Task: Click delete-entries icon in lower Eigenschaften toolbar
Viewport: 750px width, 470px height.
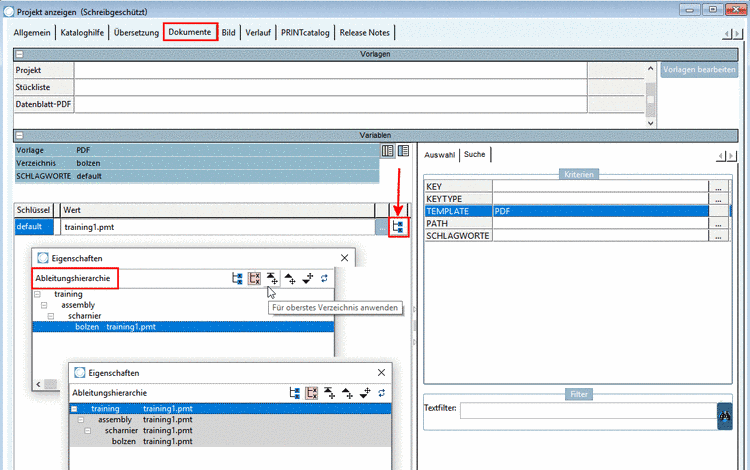Action: click(312, 393)
